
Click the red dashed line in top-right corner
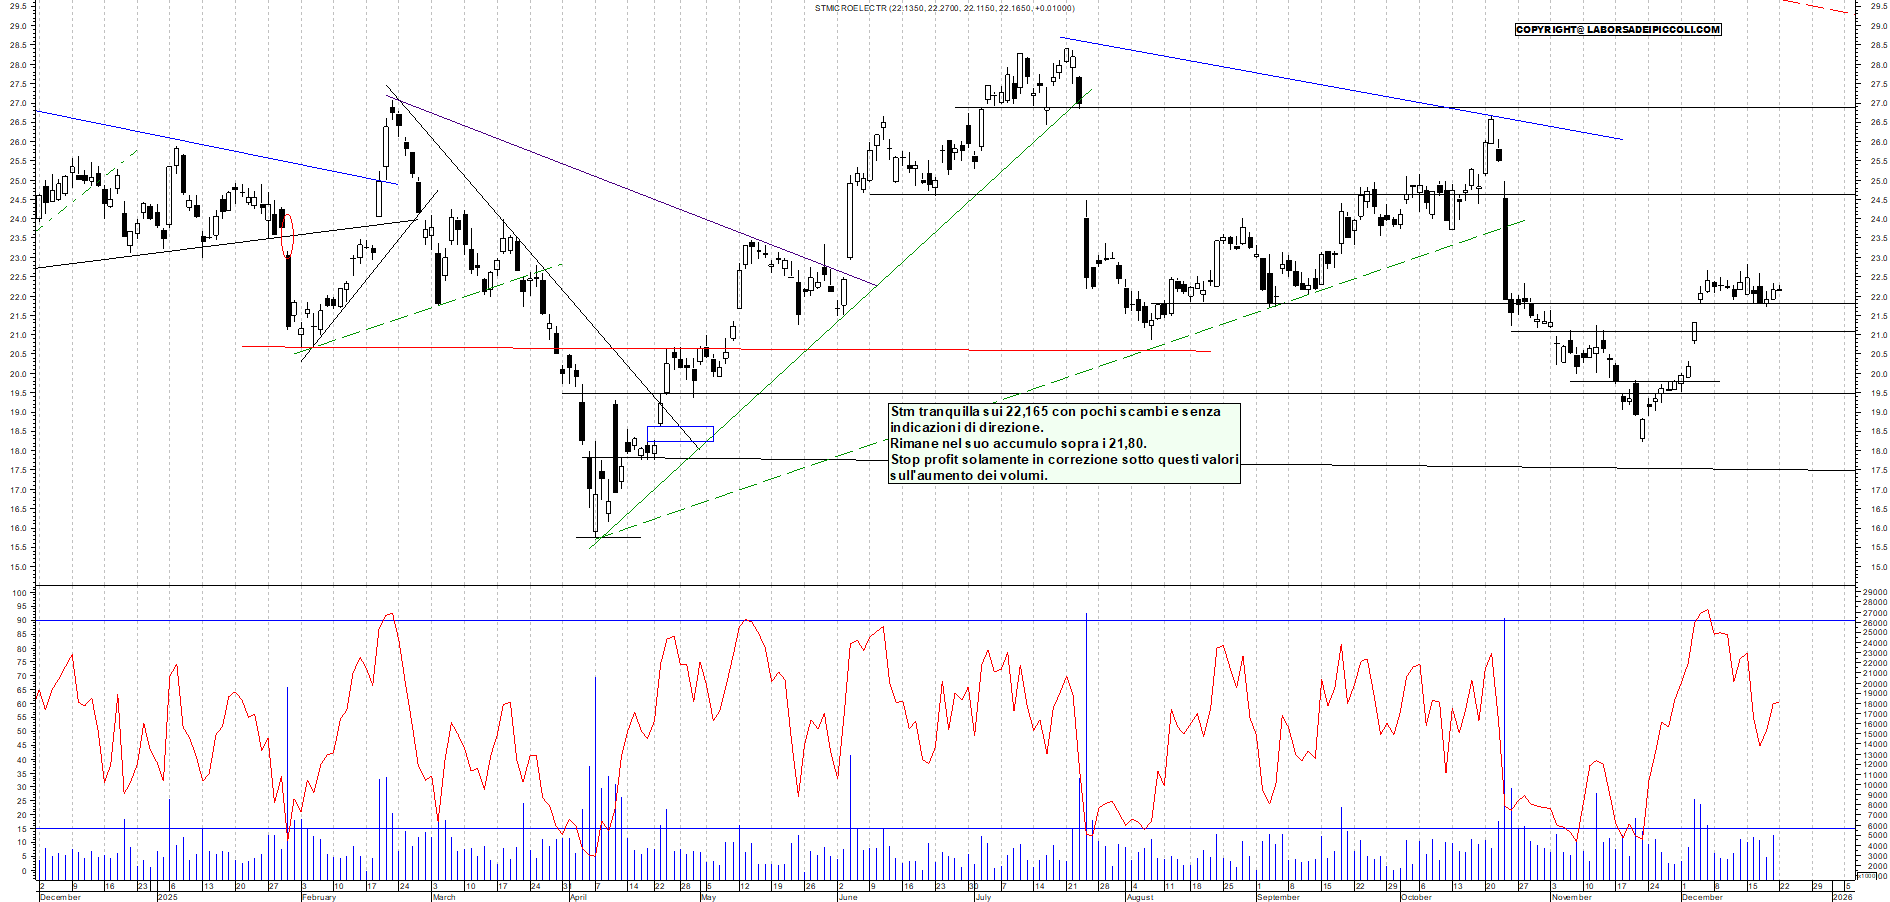[x=1815, y=6]
